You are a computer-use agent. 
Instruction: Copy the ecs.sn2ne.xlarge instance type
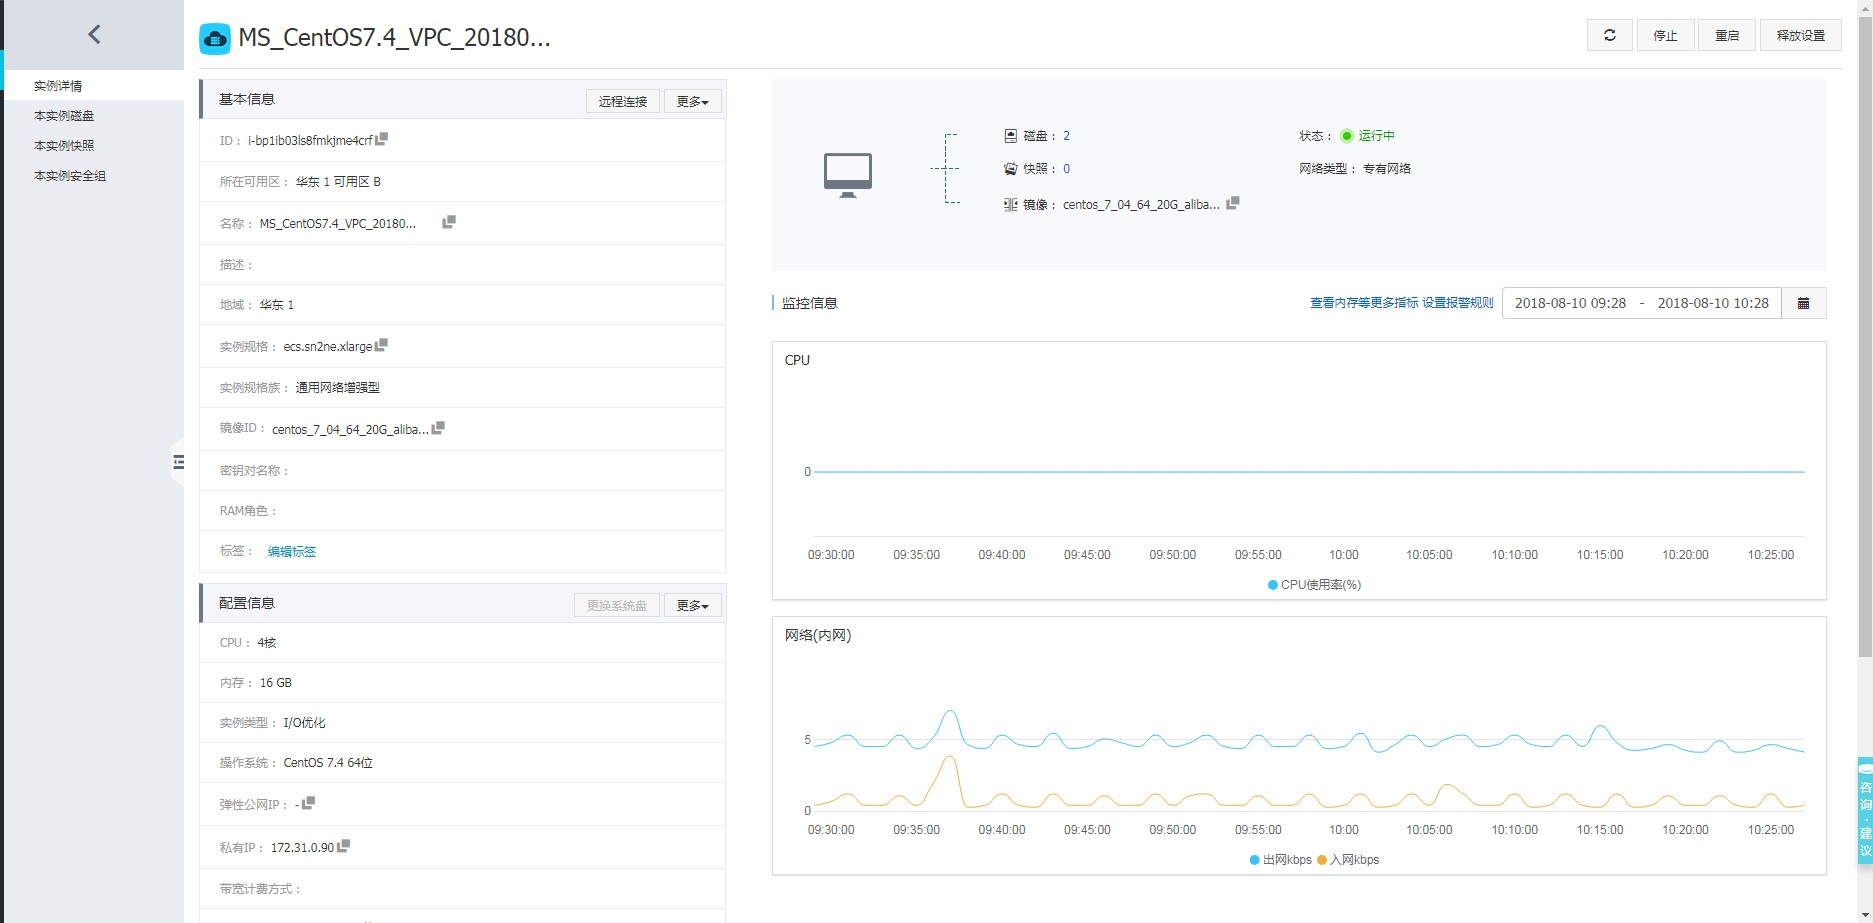pos(381,345)
